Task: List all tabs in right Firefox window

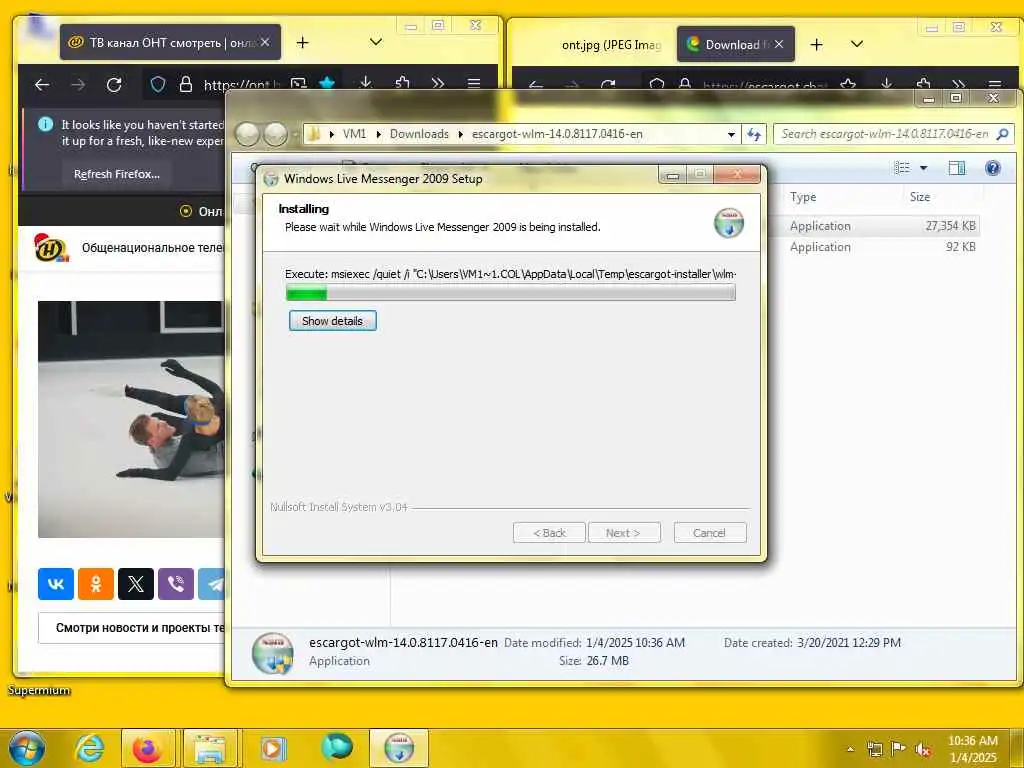Action: point(857,44)
